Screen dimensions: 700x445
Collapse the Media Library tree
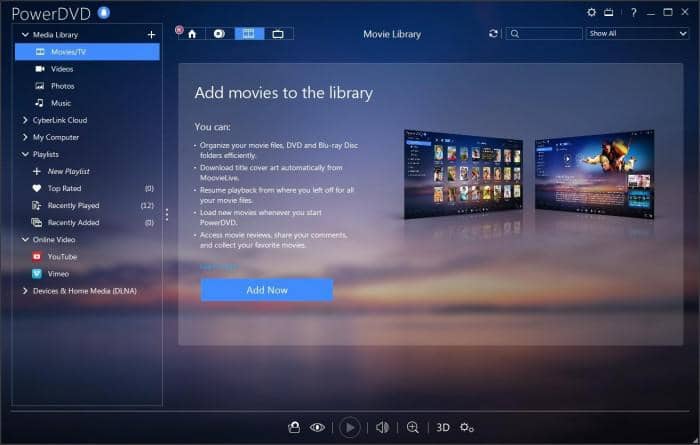click(25, 34)
